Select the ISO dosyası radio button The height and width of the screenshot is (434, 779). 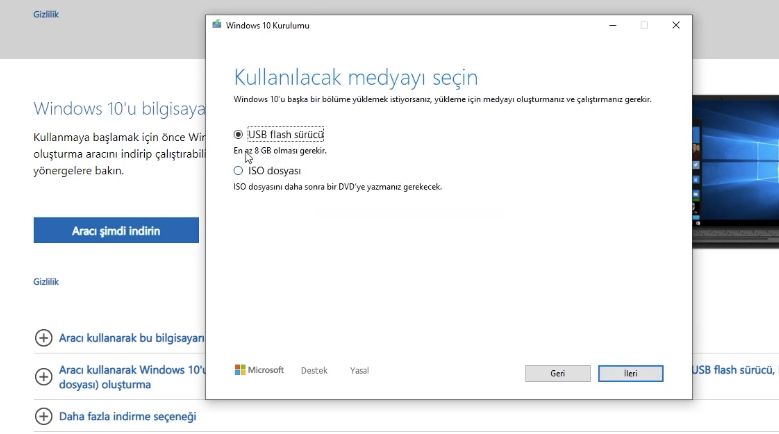(238, 171)
